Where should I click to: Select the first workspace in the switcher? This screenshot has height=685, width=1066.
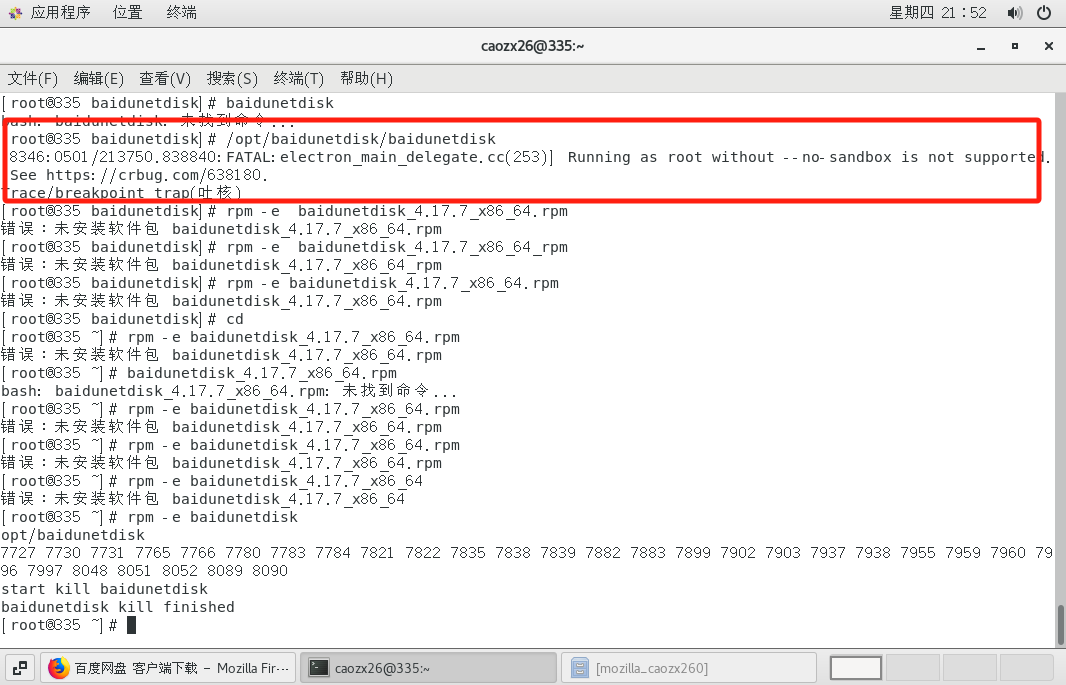coord(856,668)
